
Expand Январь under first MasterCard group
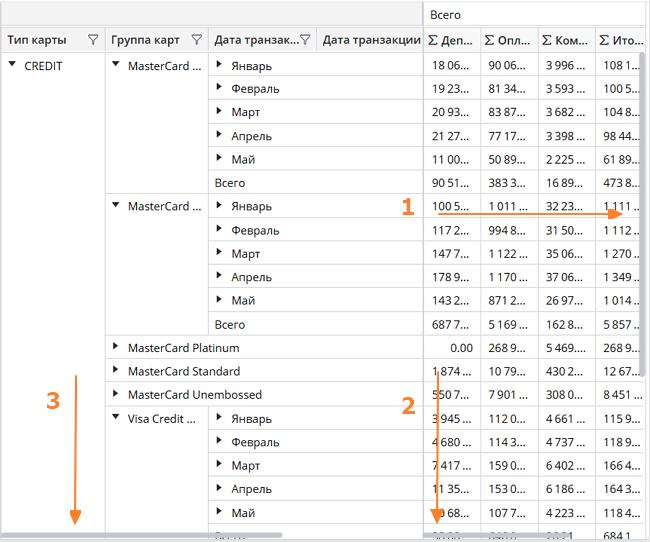220,65
